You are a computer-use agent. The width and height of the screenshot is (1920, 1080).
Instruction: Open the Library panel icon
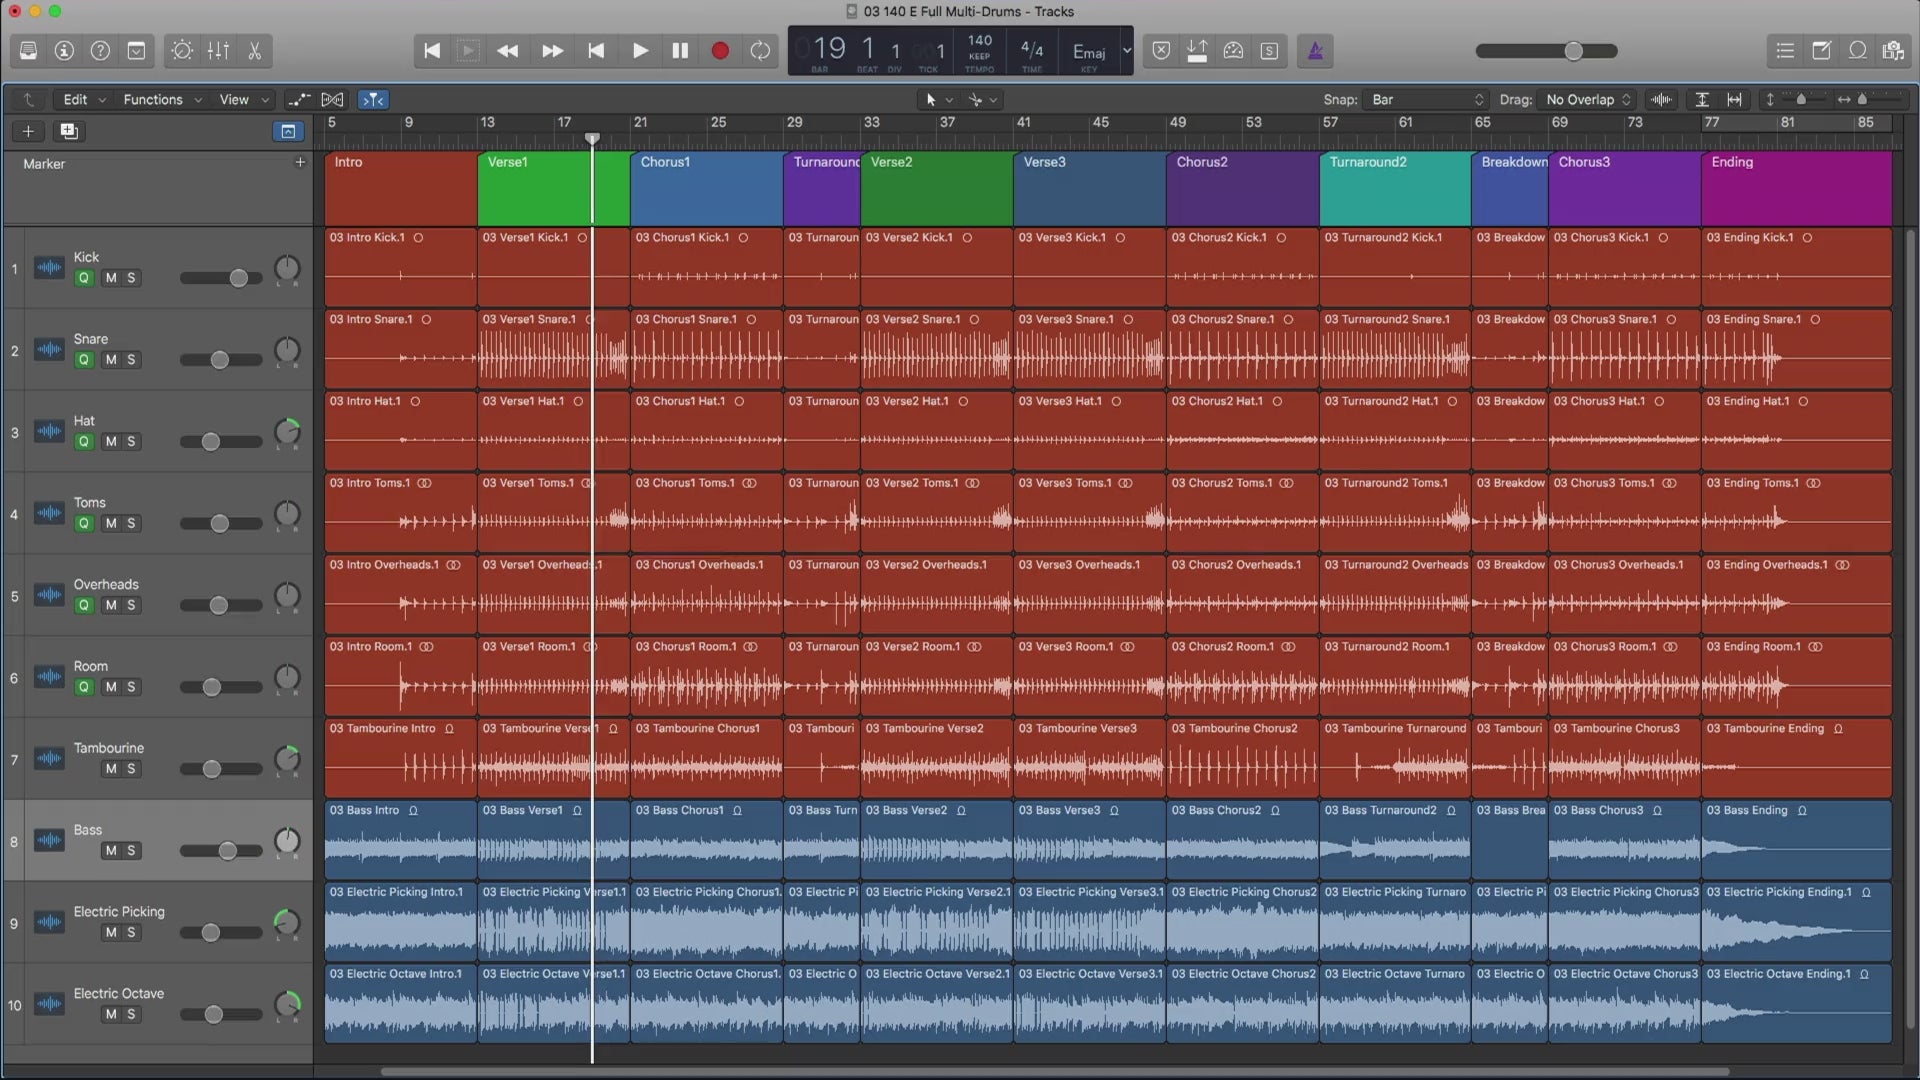click(x=28, y=50)
